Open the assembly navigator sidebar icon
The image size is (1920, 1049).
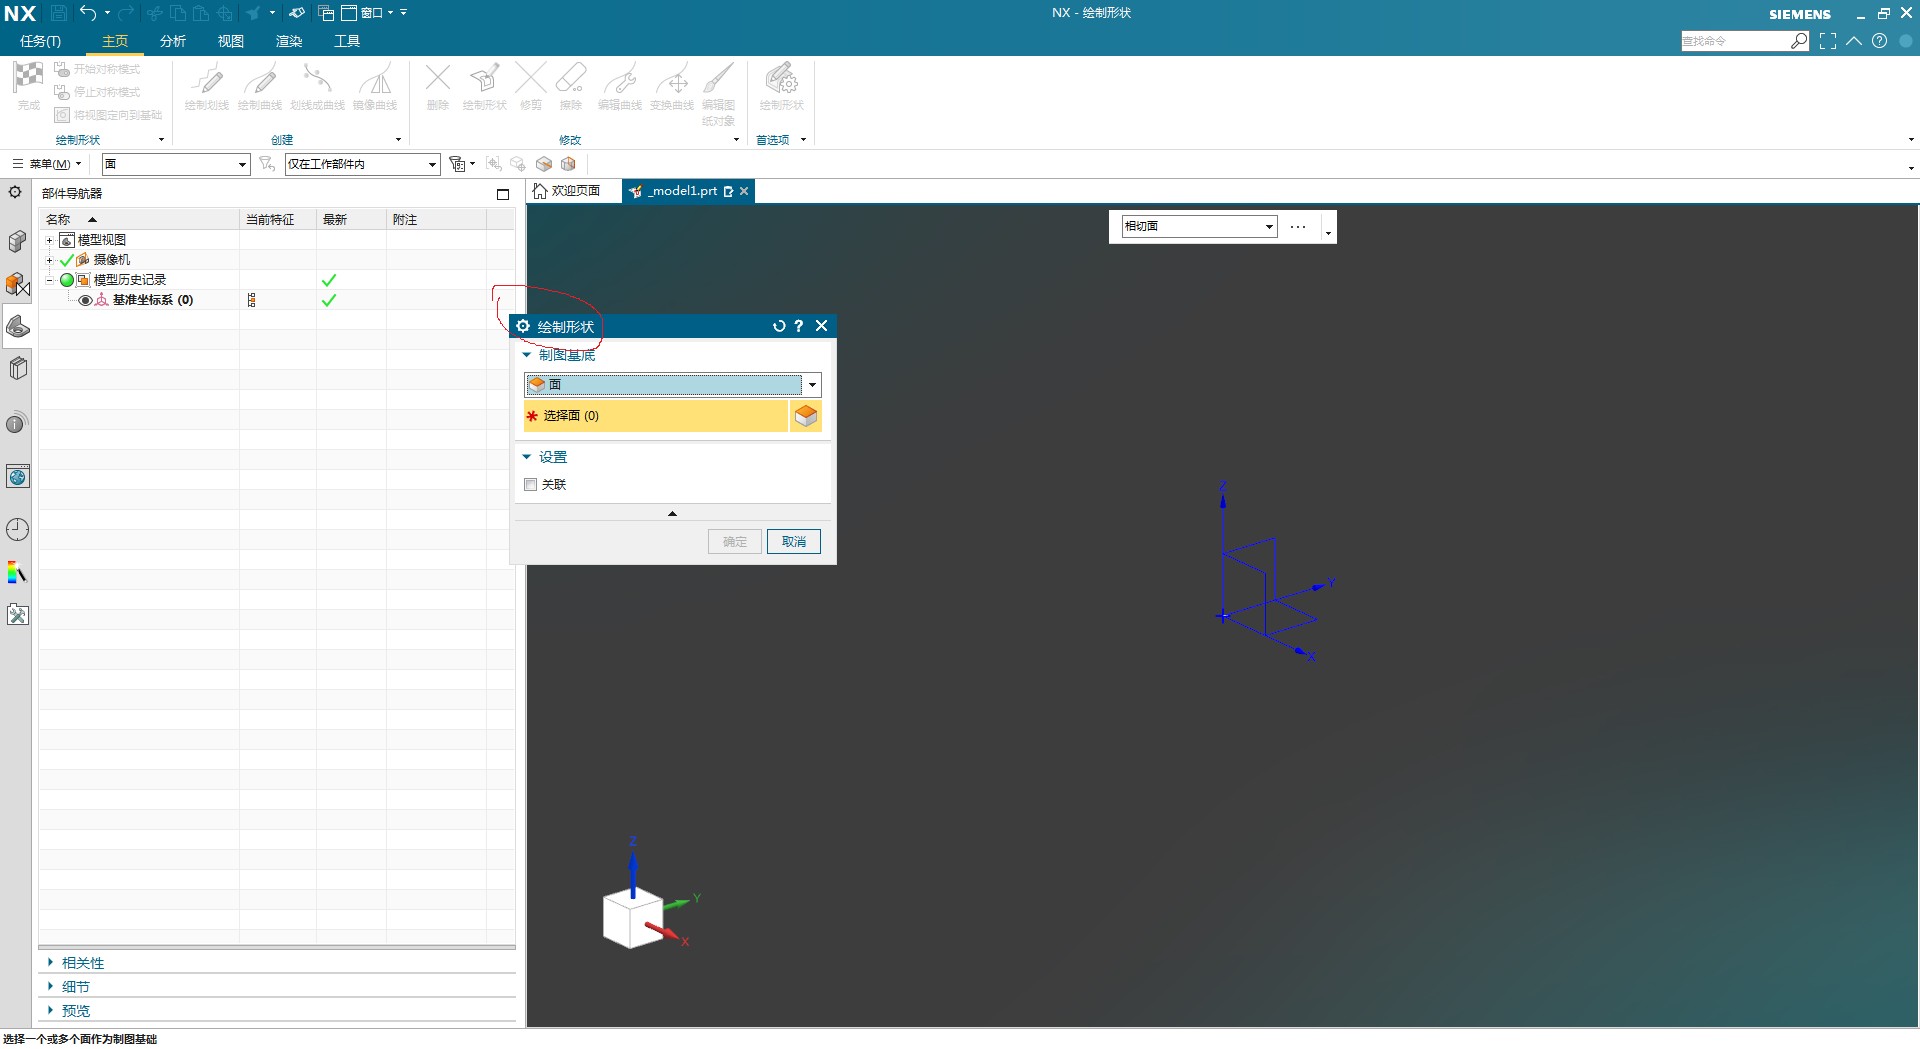coord(17,241)
